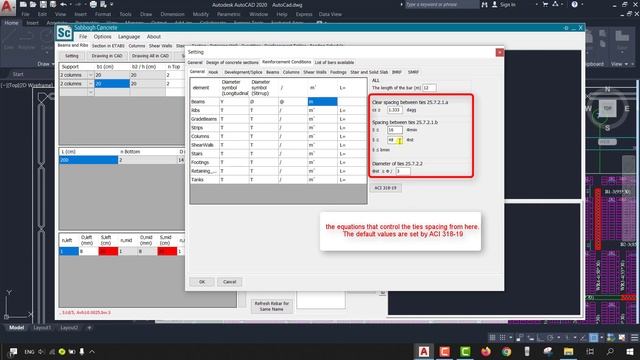
Task: Select the GradeBeams row in element table
Action: point(278,119)
